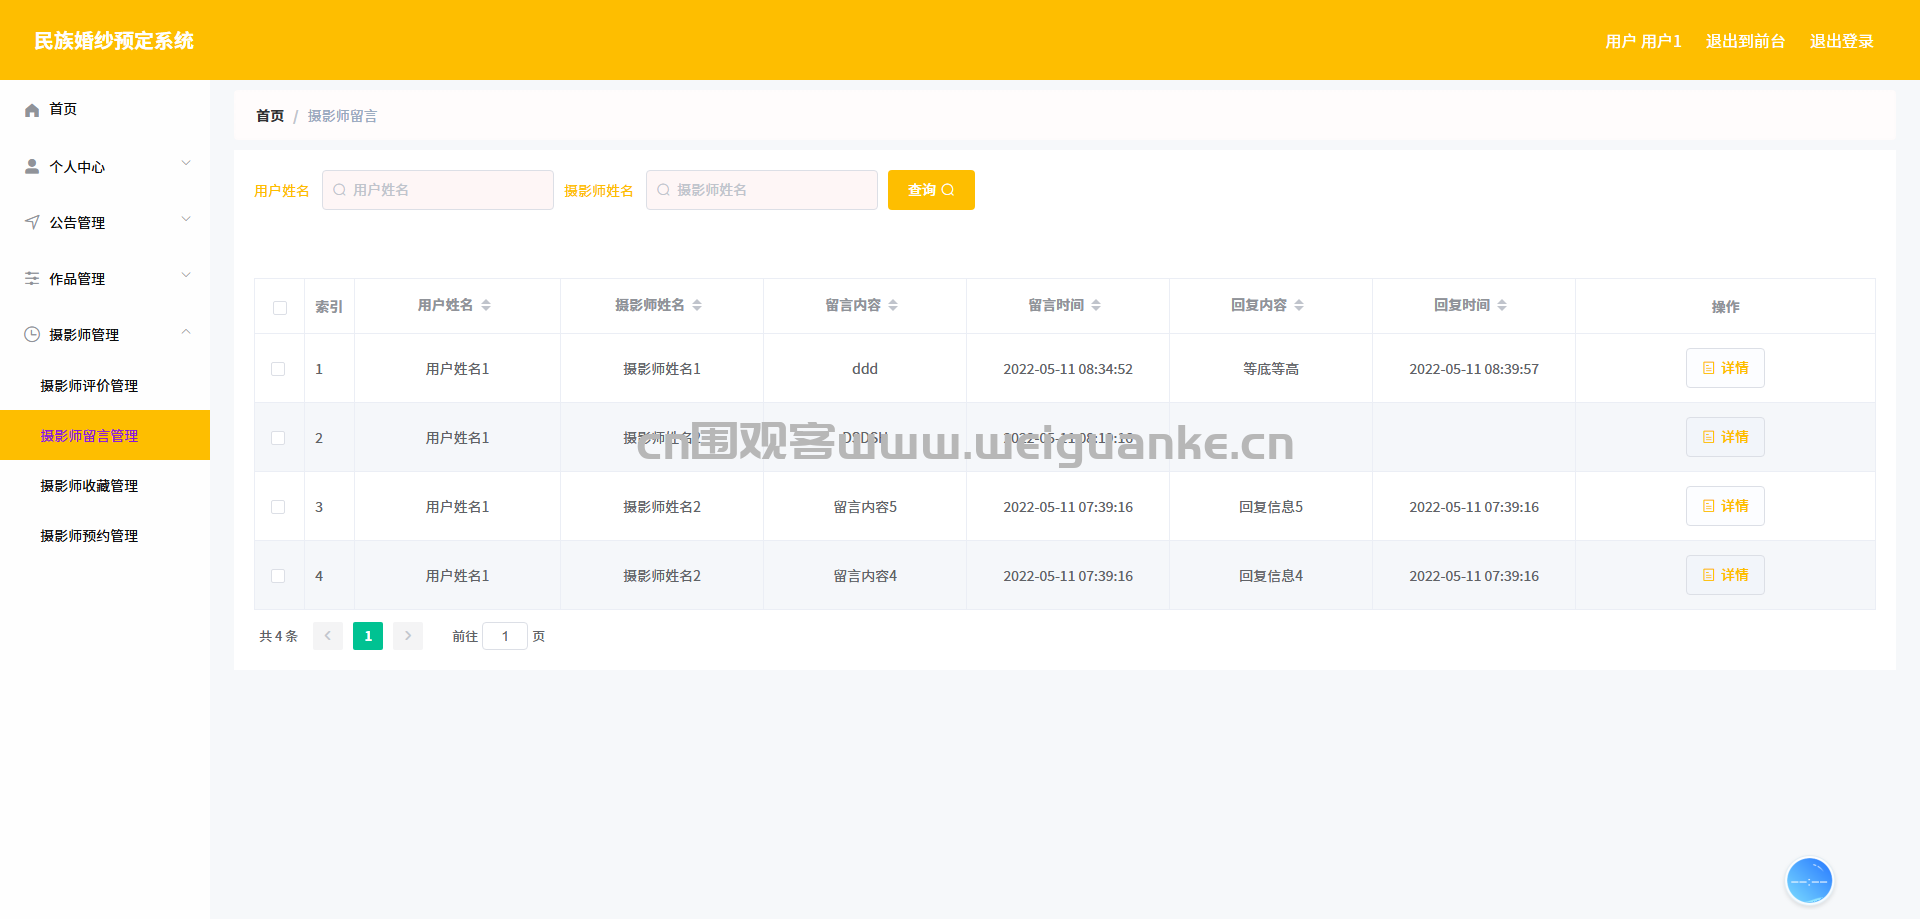The image size is (1920, 919).
Task: Click the cell 等底等高
Action: (x=1271, y=369)
